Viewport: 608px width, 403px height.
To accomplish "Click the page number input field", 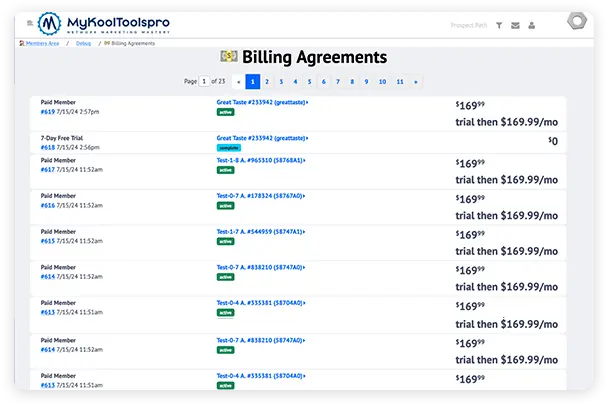I will [x=204, y=81].
